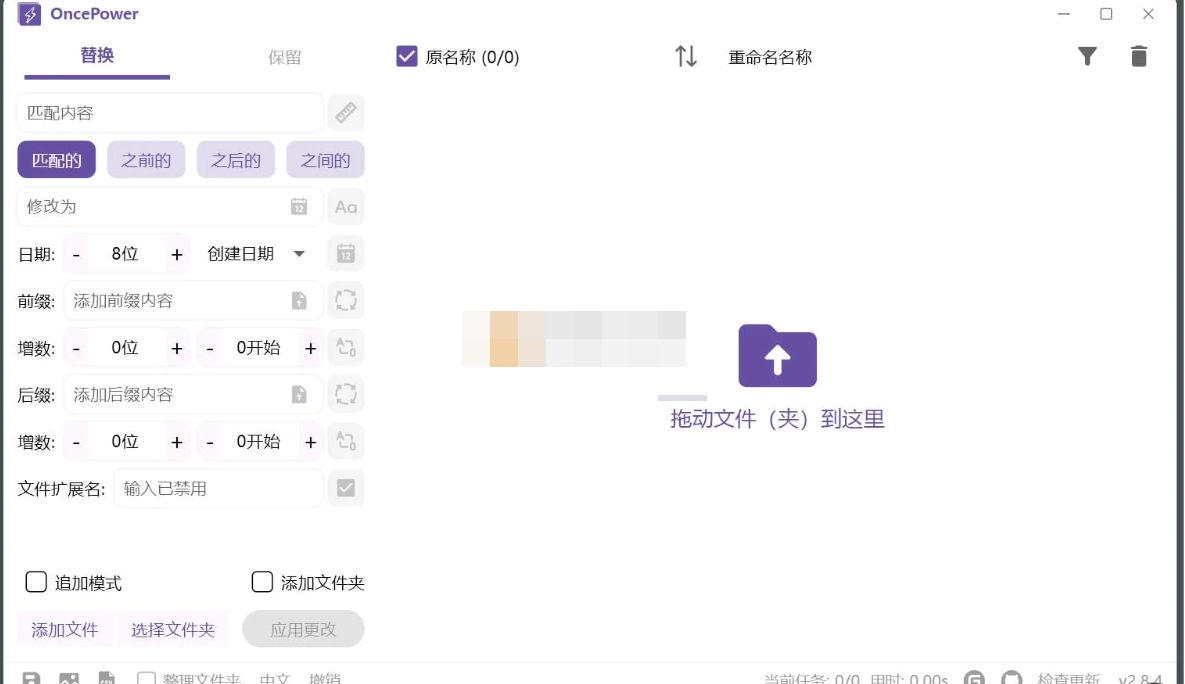Open the filter icon in the top bar
Screen dimensions: 1185x684
click(x=1087, y=57)
